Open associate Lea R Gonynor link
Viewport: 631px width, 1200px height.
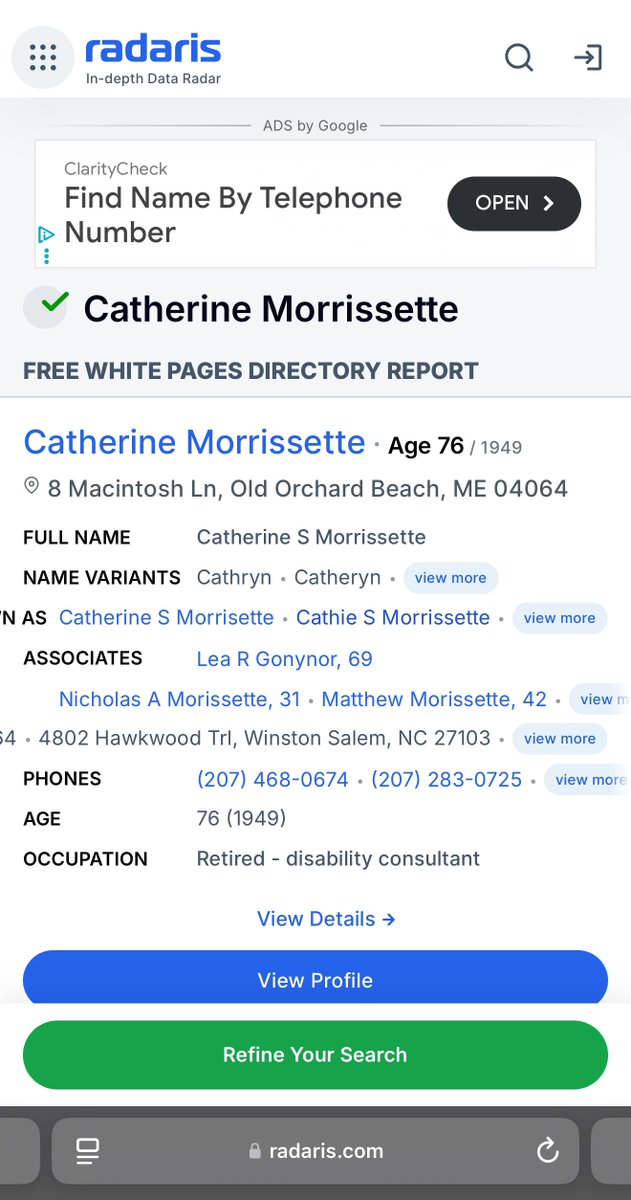284,659
